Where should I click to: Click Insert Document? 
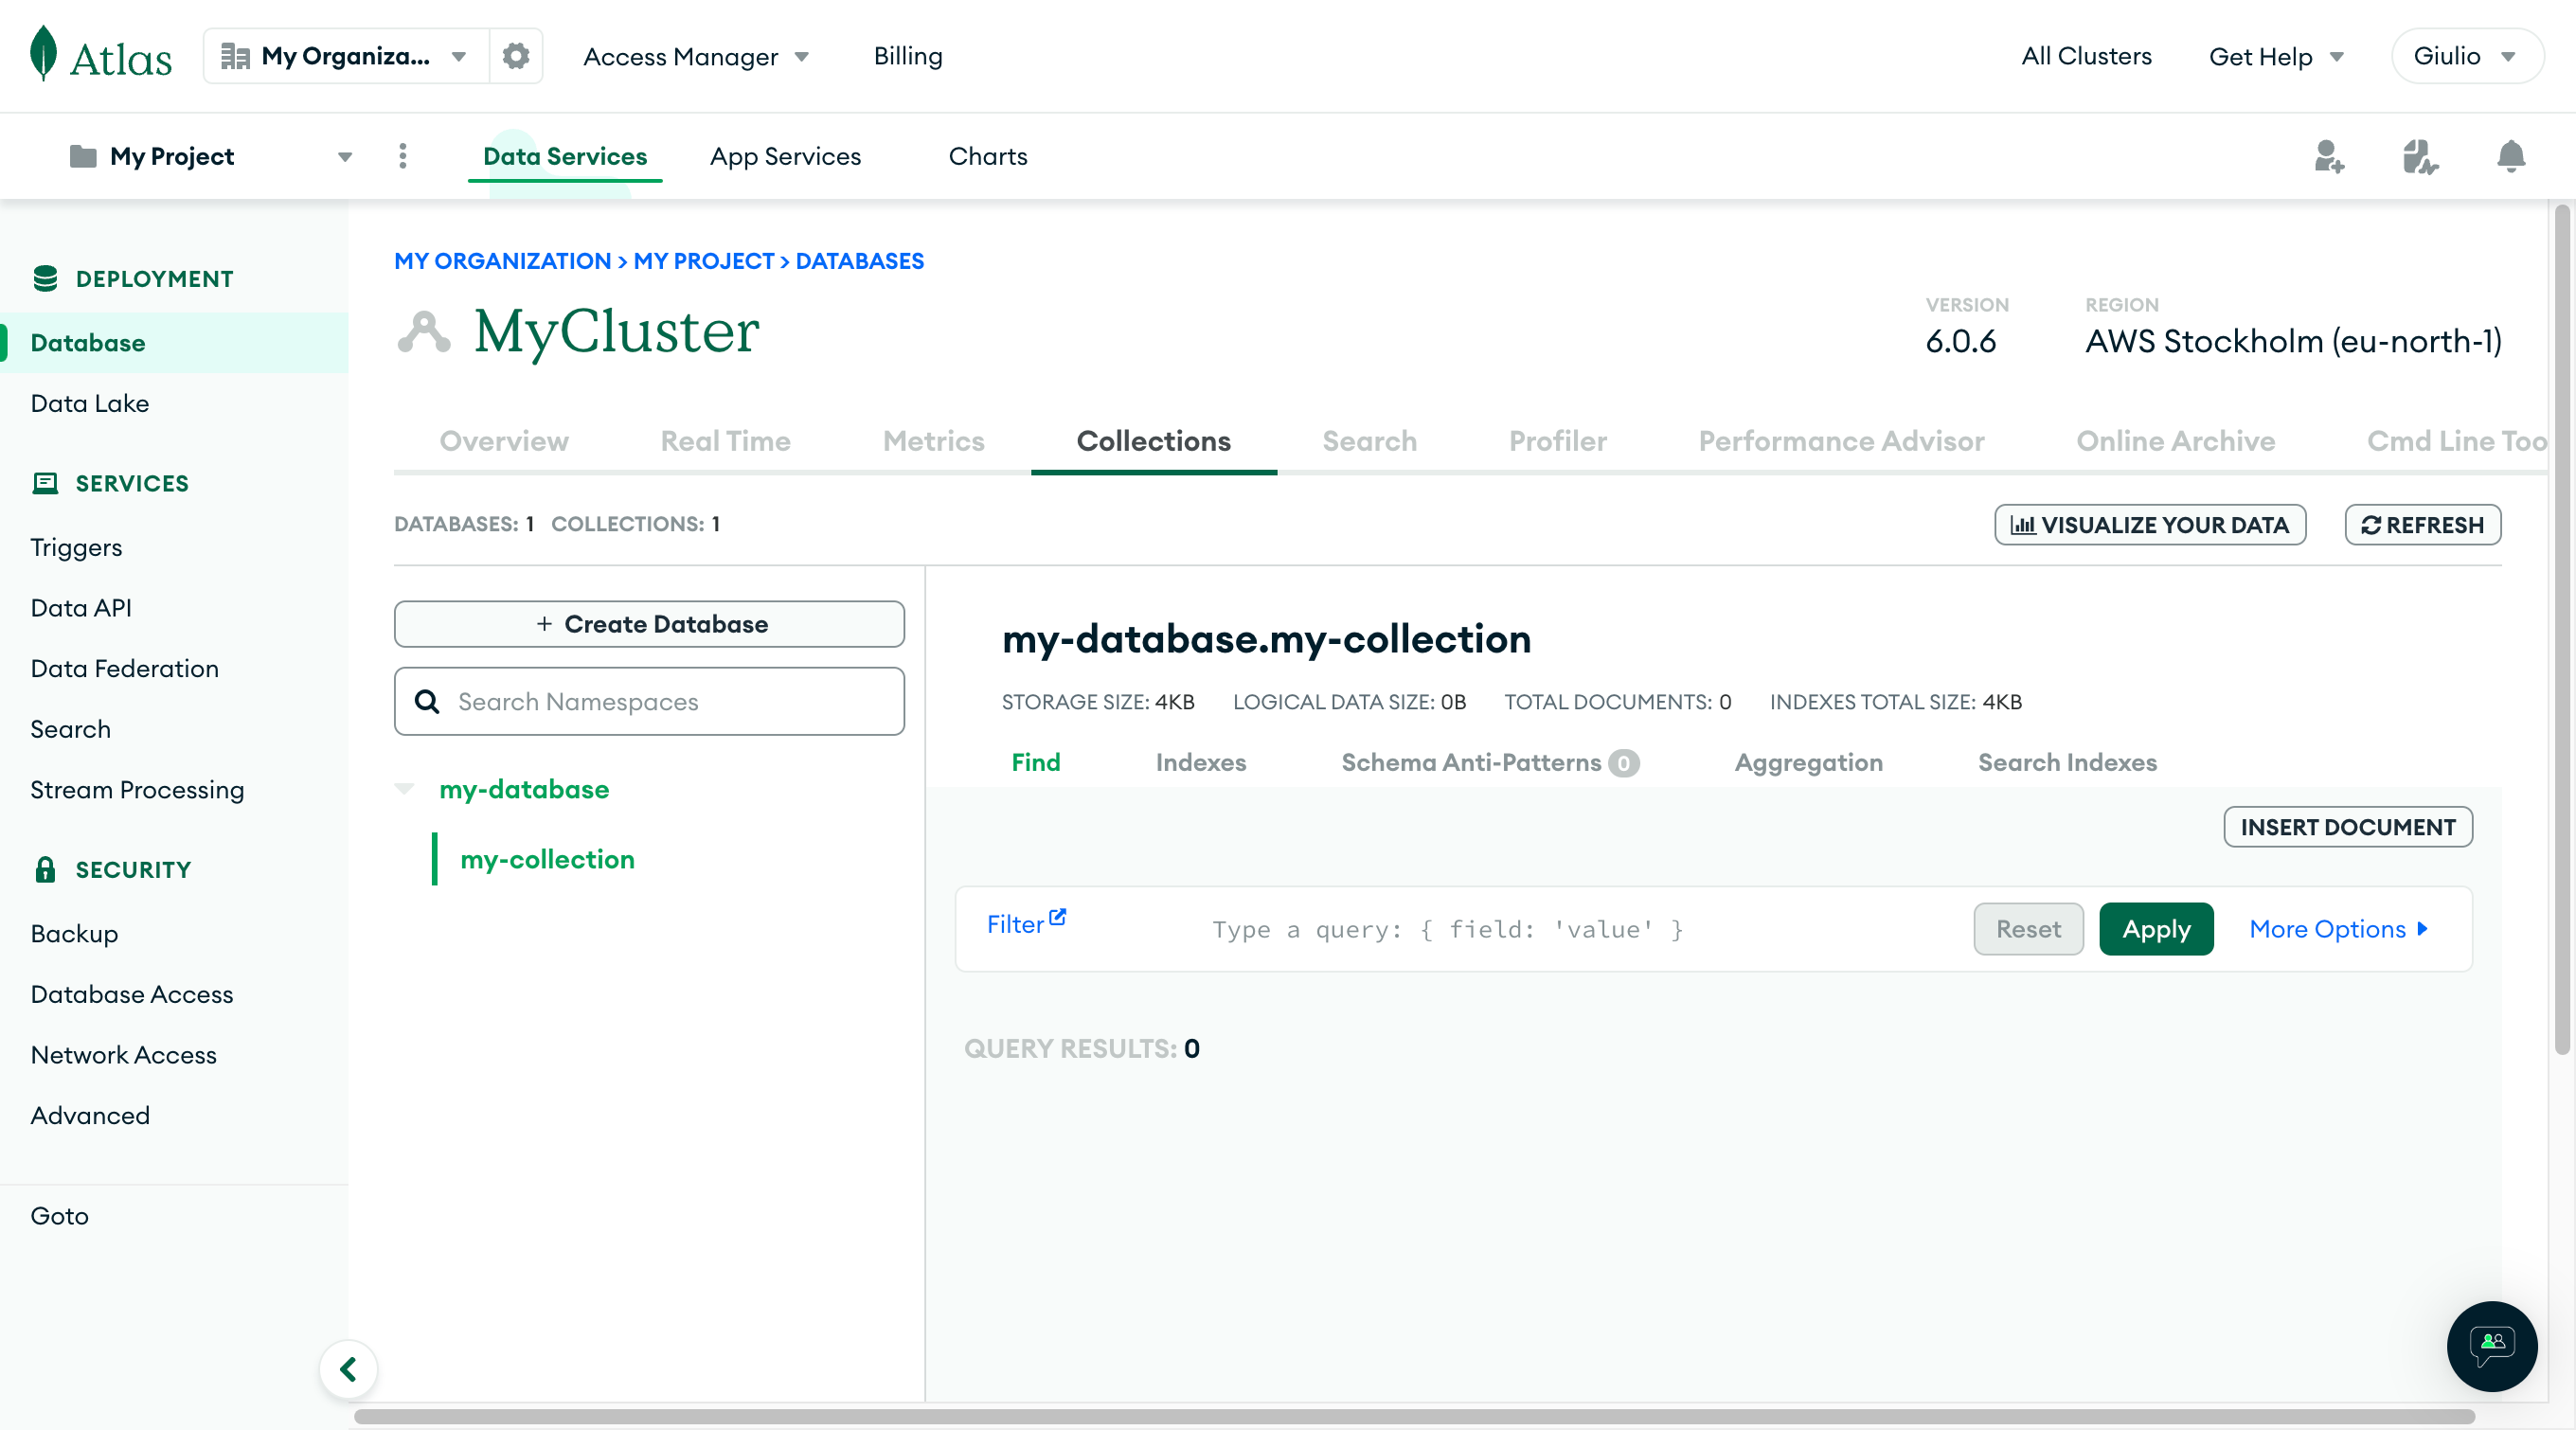[2348, 827]
